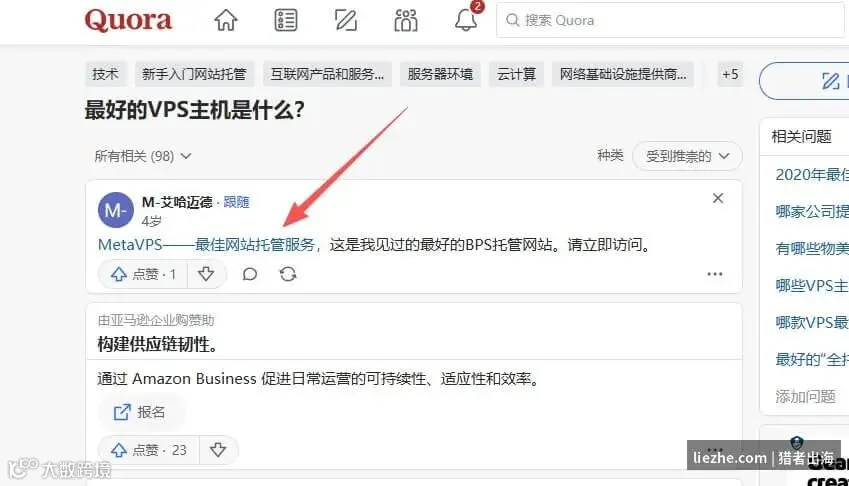
Task: Go to the Home feed icon
Action: (225, 21)
